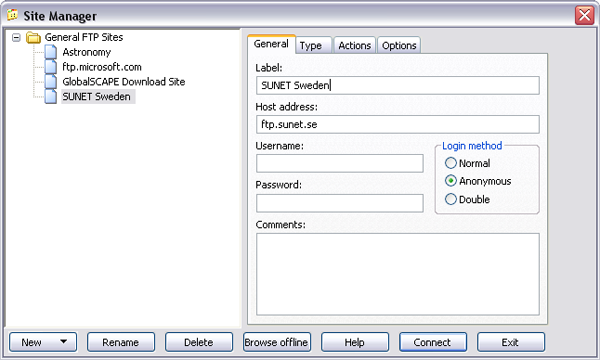The height and width of the screenshot is (360, 600).
Task: Select the Astronomy site entry
Action: [x=86, y=52]
